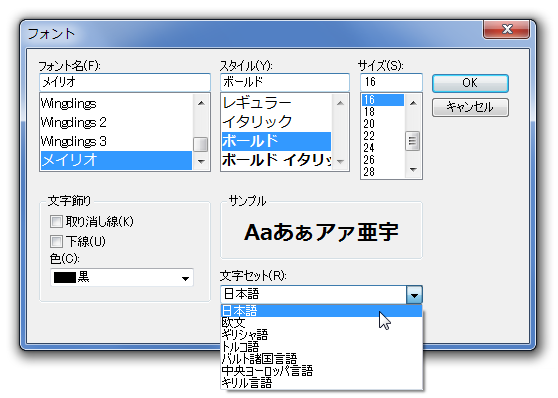The height and width of the screenshot is (398, 558).
Task: Collapse the 文字セット dropdown via its arrow
Action: coord(414,295)
